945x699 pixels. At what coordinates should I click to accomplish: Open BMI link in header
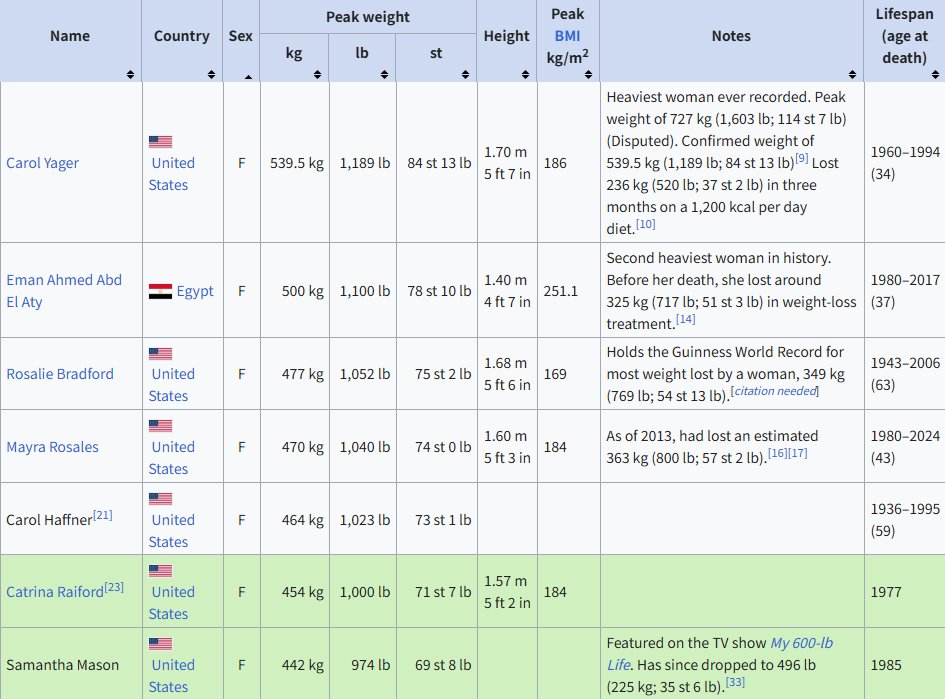coord(567,36)
